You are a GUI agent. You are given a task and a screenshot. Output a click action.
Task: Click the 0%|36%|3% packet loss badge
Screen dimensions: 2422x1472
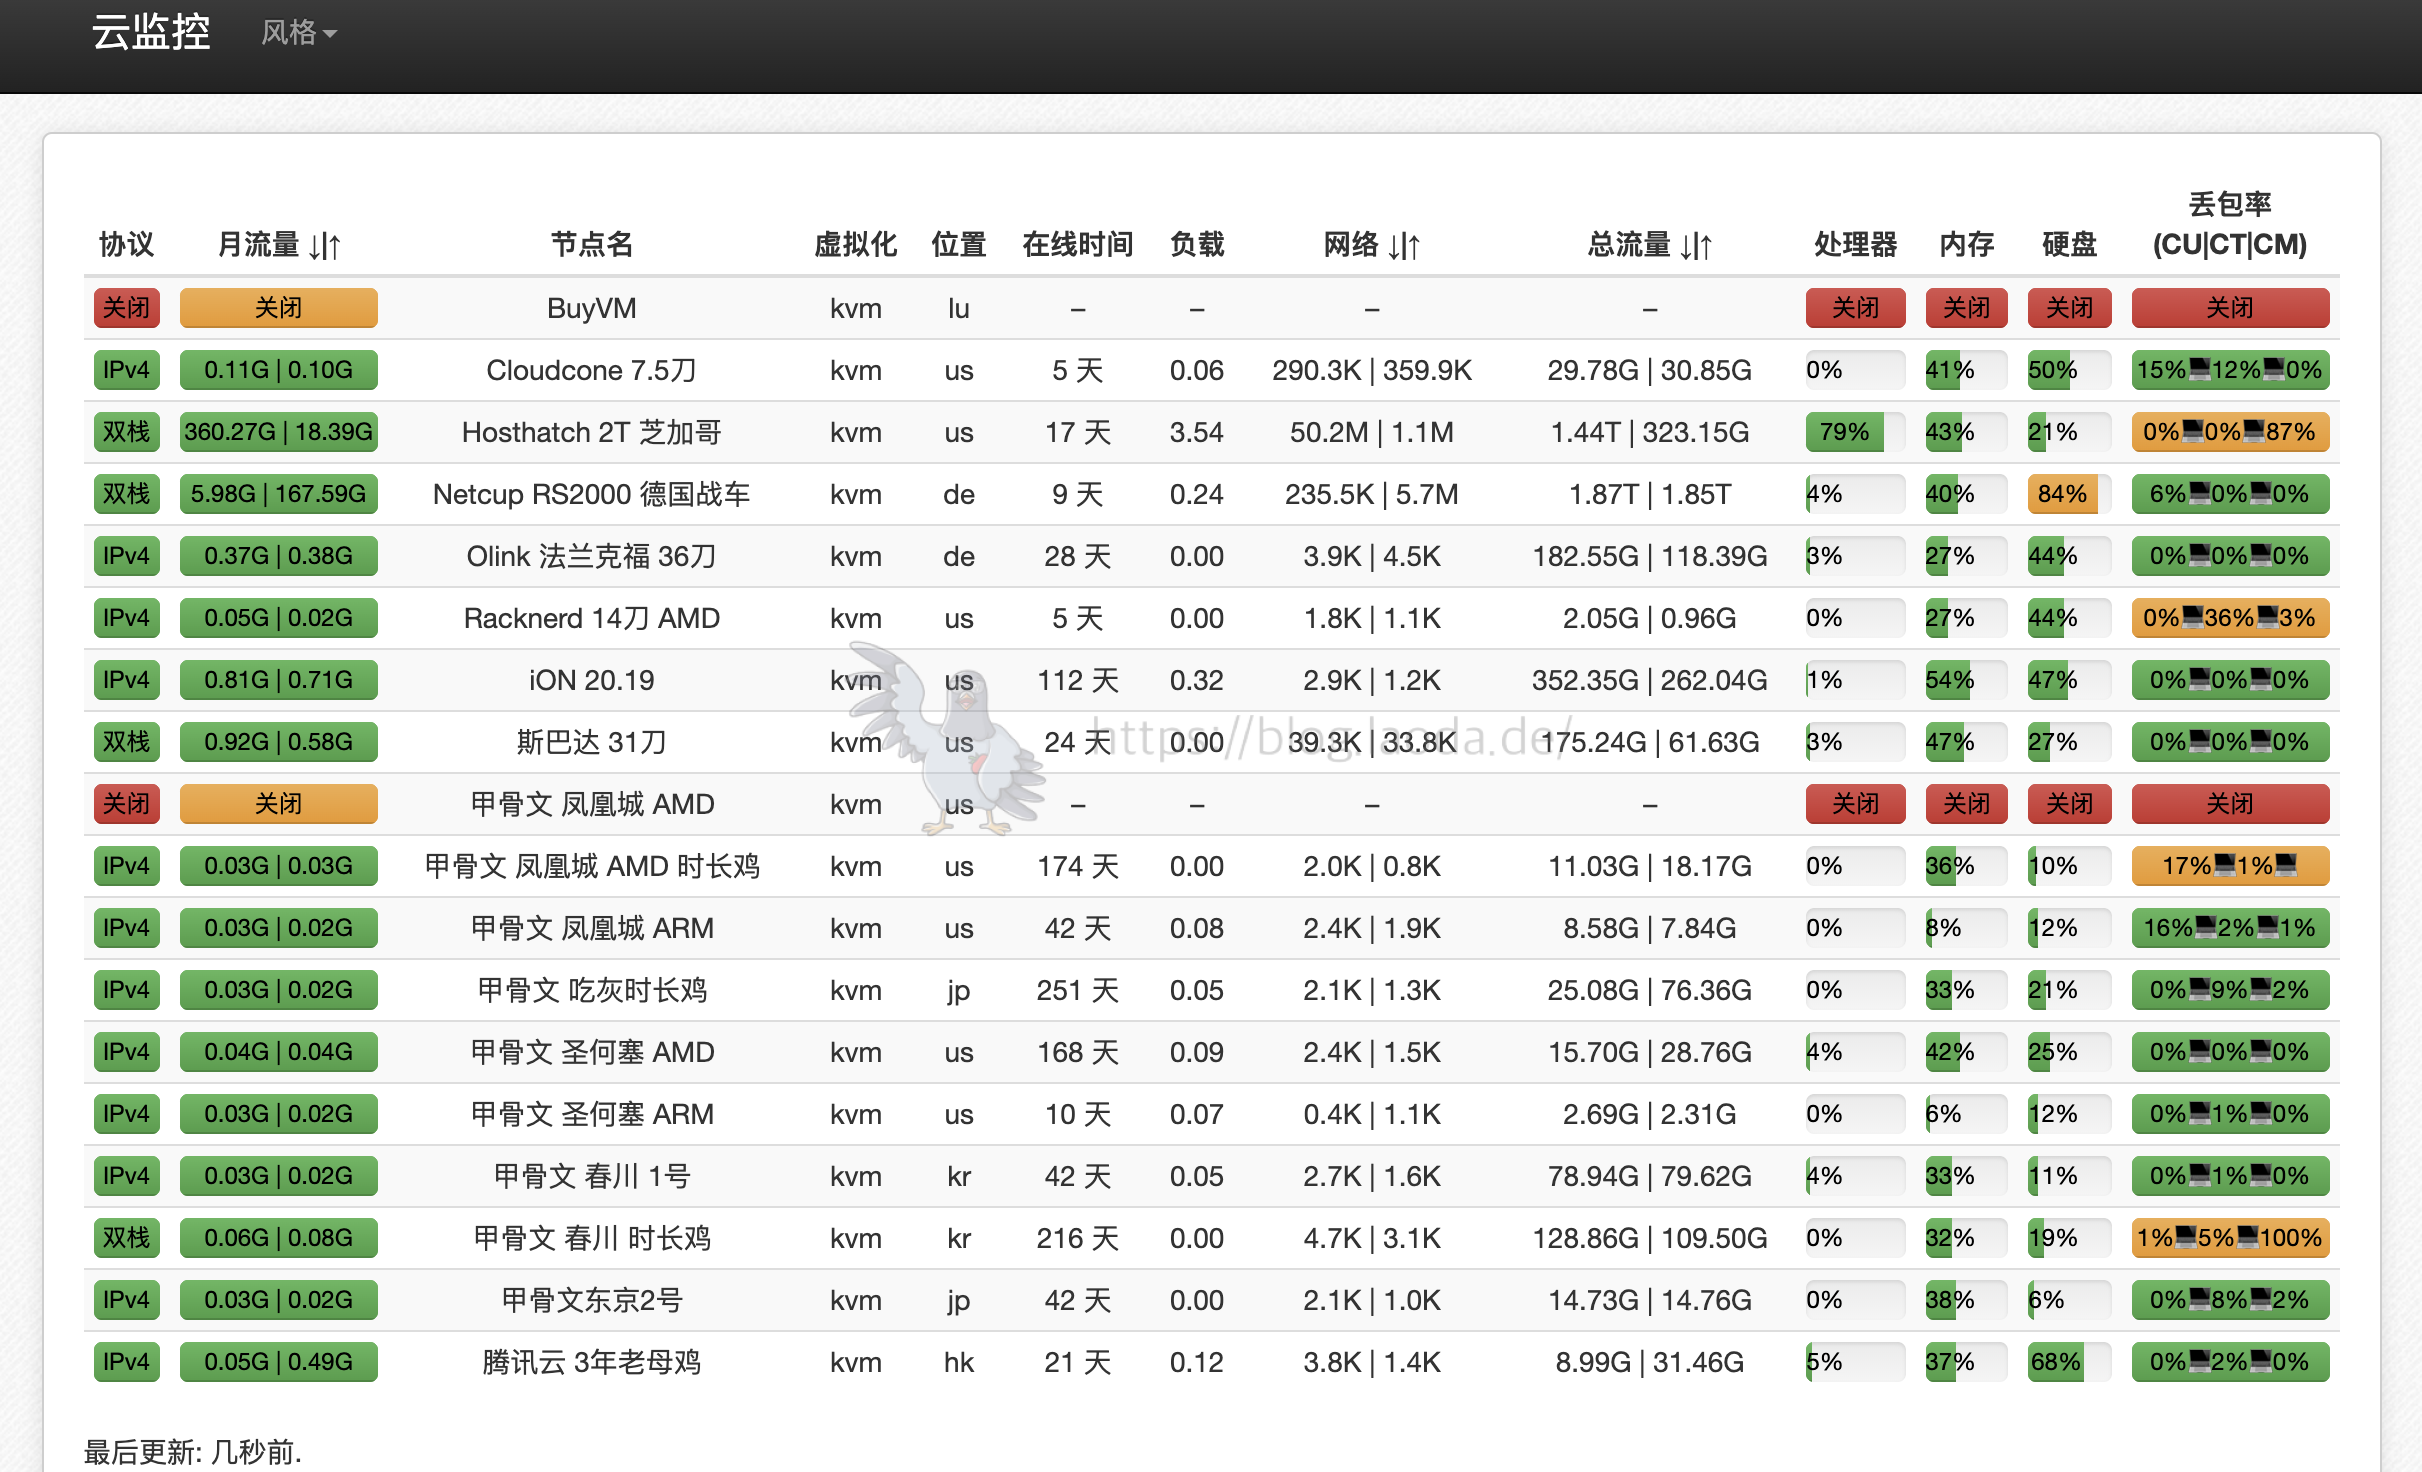[2229, 618]
